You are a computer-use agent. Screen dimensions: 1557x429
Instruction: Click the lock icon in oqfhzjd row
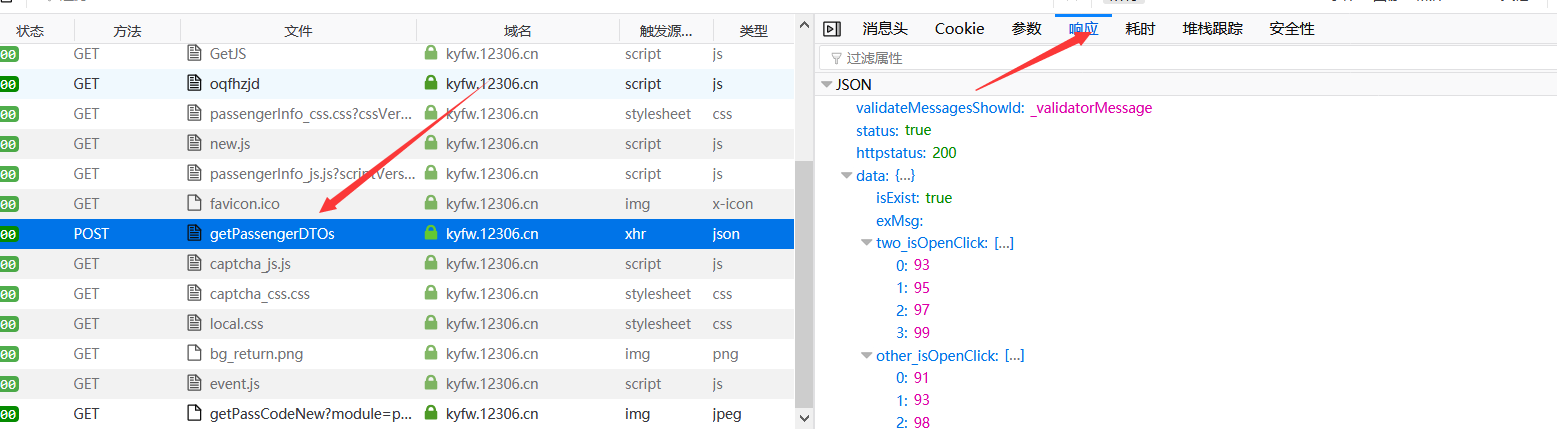[431, 83]
